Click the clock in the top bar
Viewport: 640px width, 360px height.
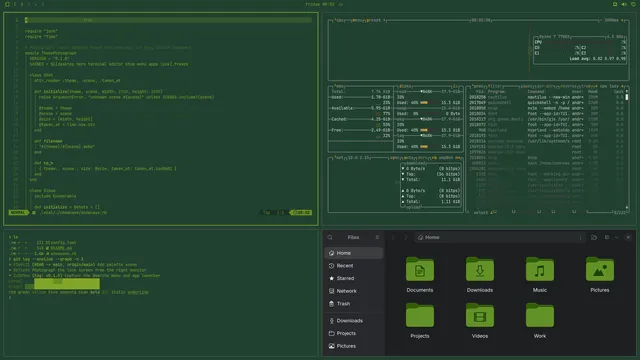[320, 4]
